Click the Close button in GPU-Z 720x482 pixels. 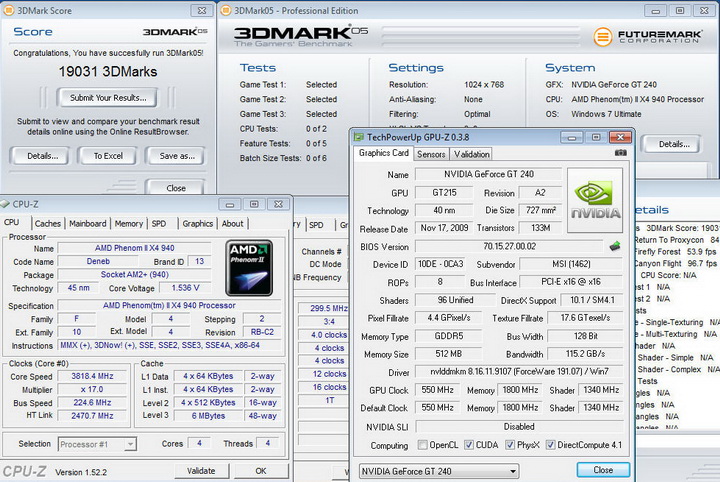(603, 470)
